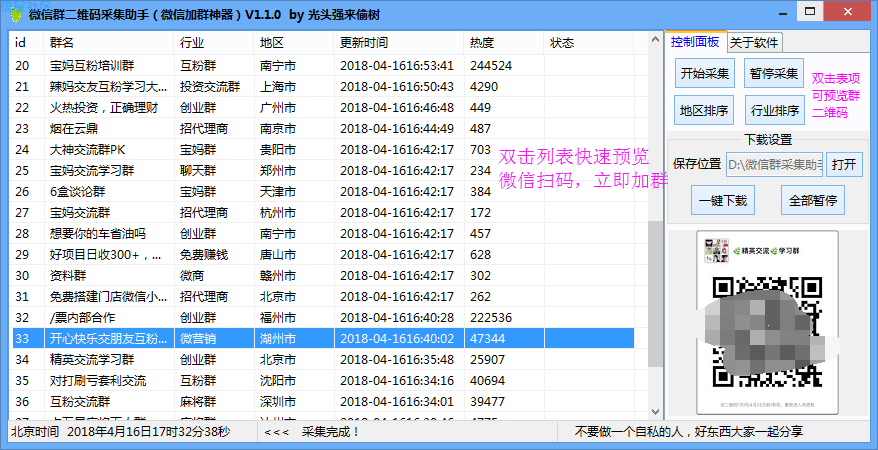Image resolution: width=878 pixels, height=450 pixels.
Task: Click the 更新时间 column header
Action: pos(399,43)
